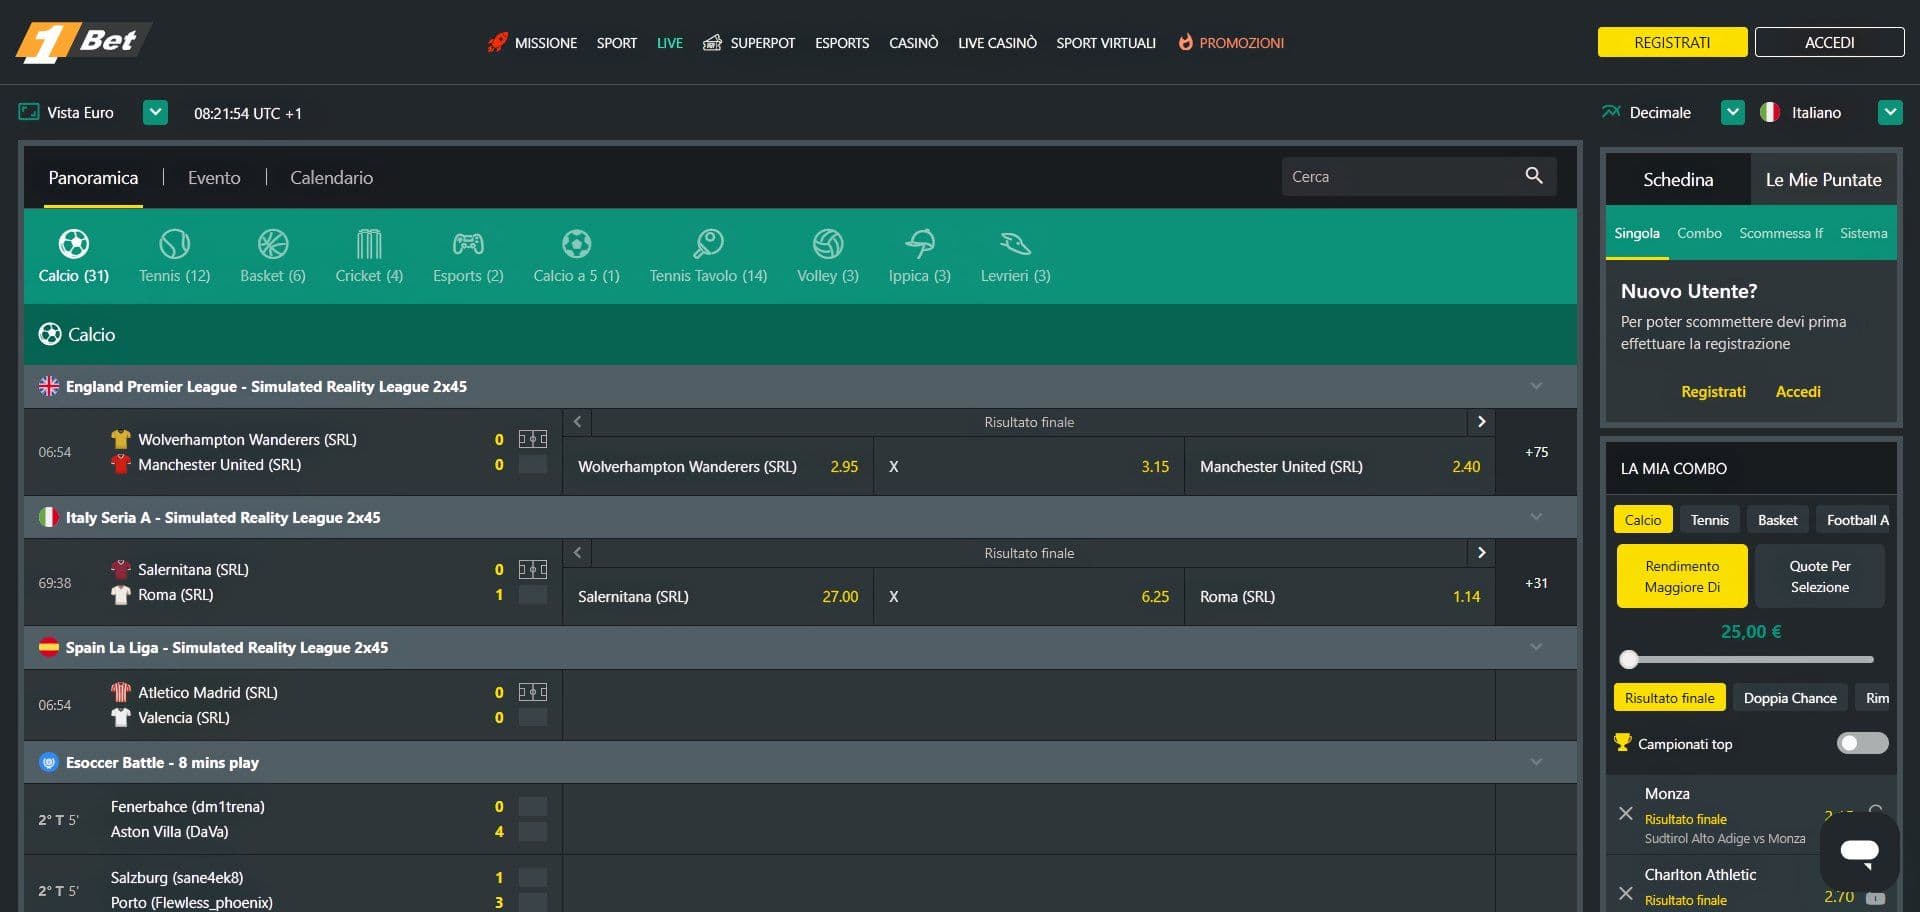The width and height of the screenshot is (1920, 912).
Task: Open the Levrieri category icon
Action: 1014,243
